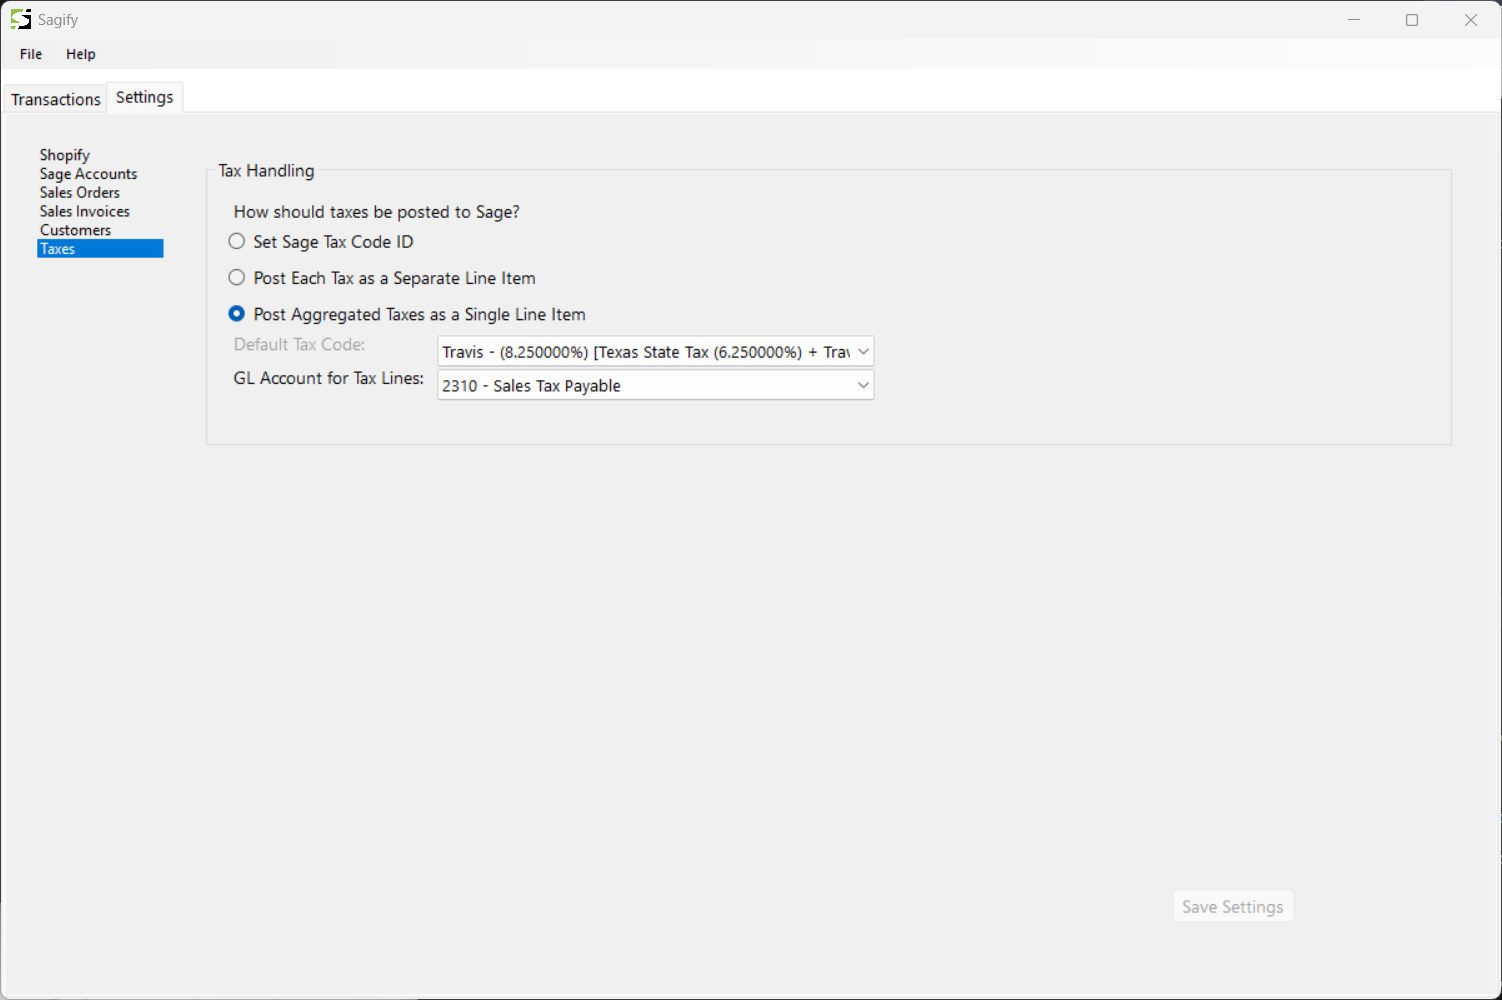Viewport: 1502px width, 1000px height.
Task: Select Post Aggregated Taxes as Single Line Item
Action: [237, 314]
